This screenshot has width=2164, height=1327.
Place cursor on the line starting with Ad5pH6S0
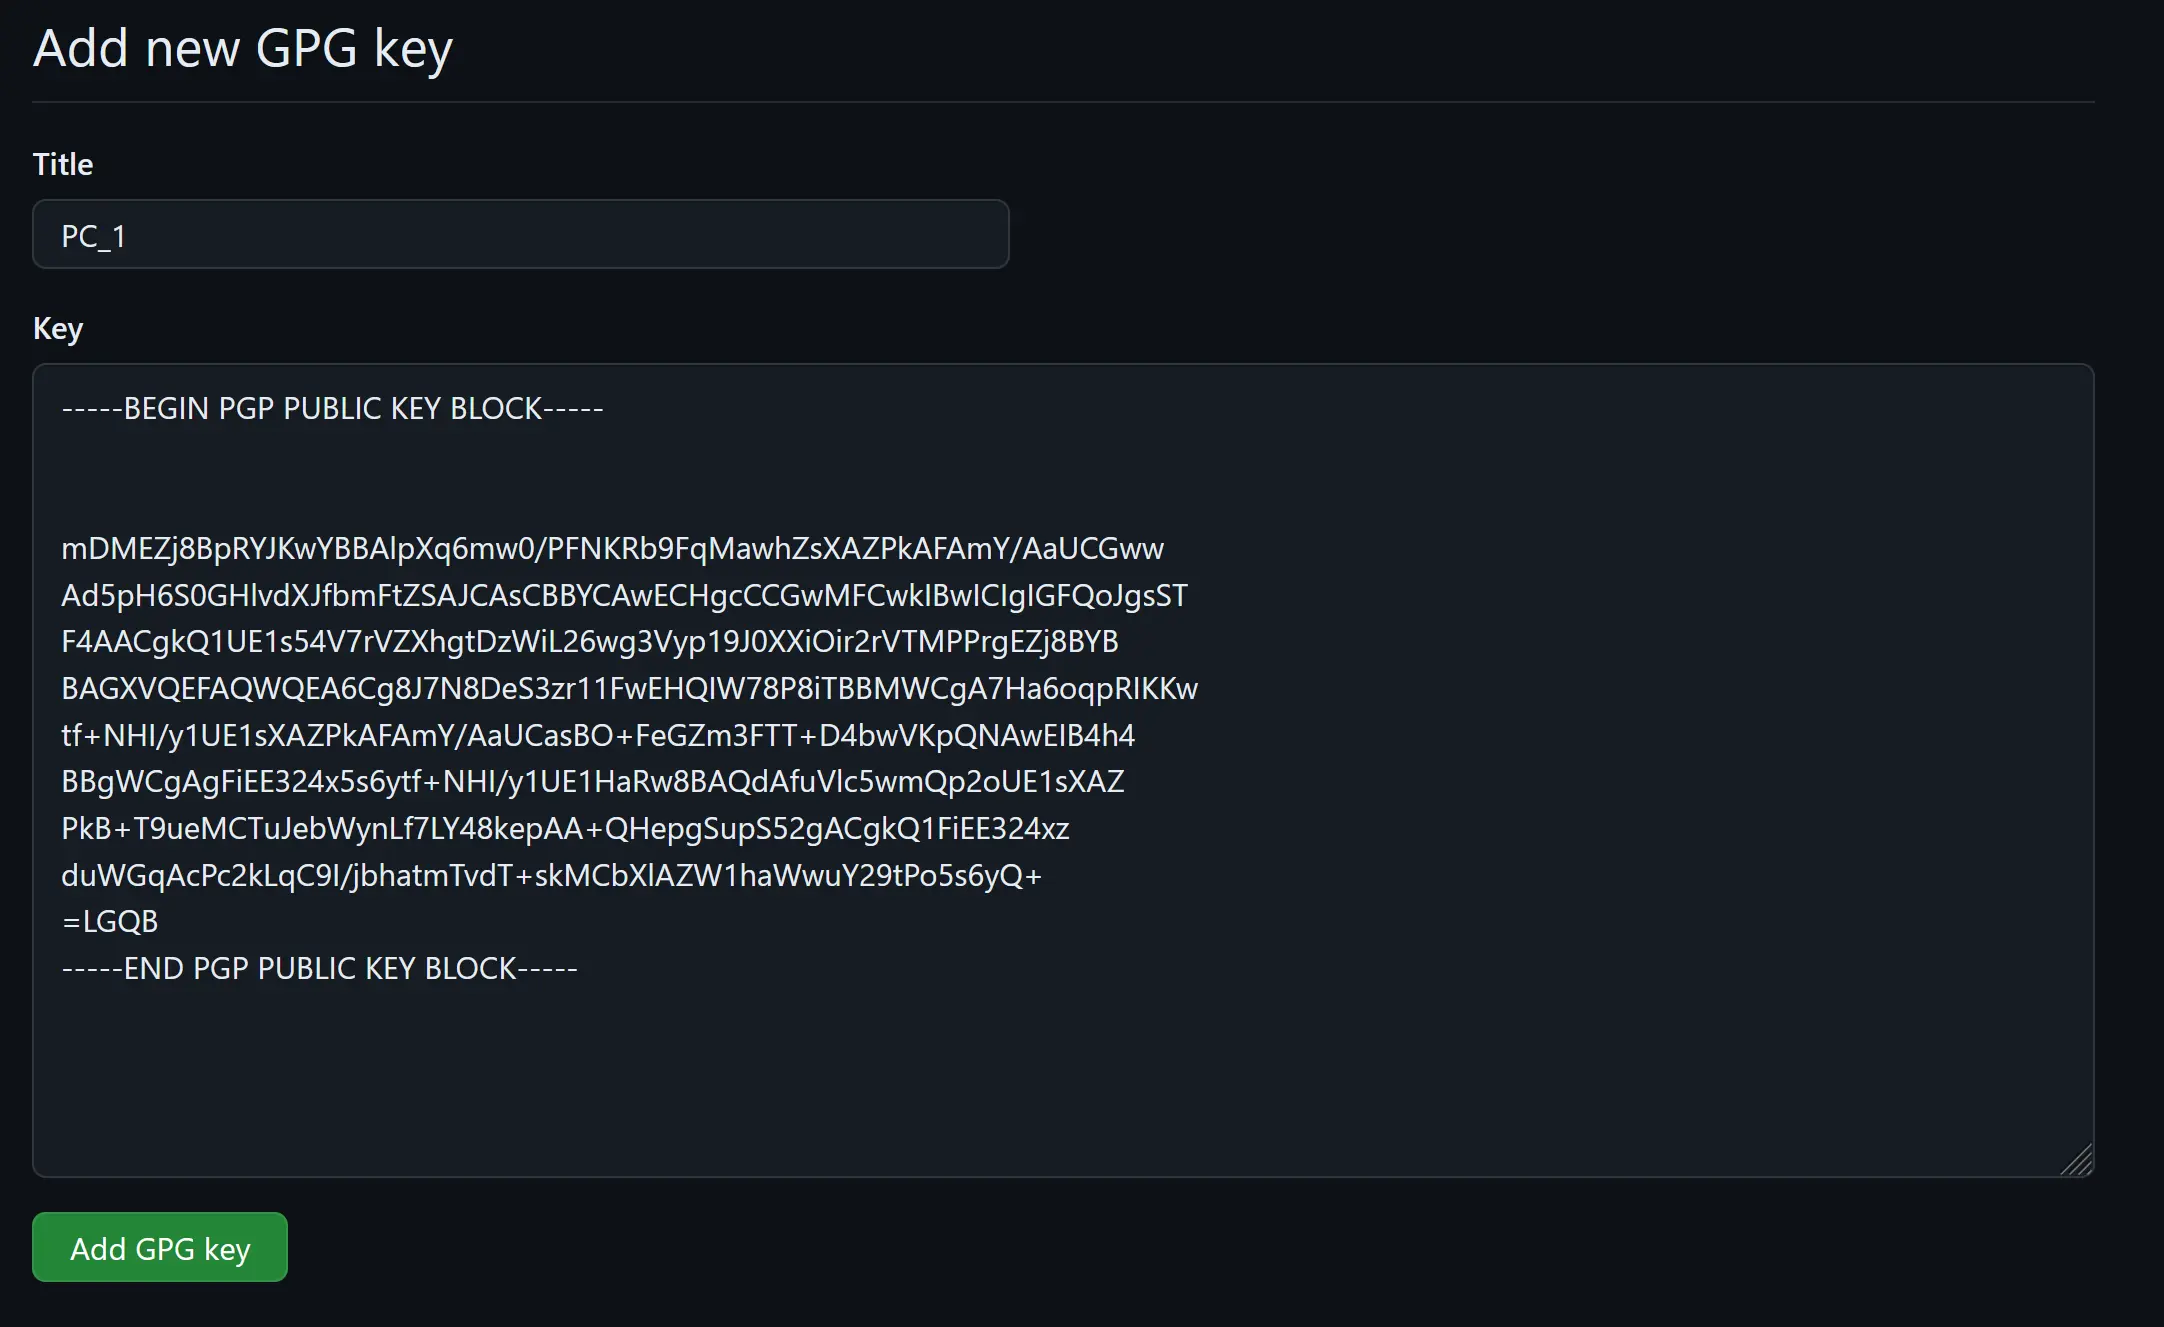coord(624,596)
